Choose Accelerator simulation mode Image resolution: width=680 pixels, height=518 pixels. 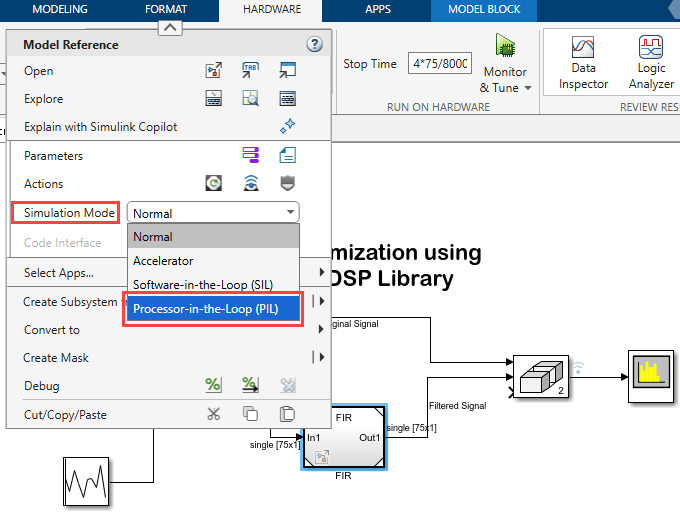(x=213, y=261)
